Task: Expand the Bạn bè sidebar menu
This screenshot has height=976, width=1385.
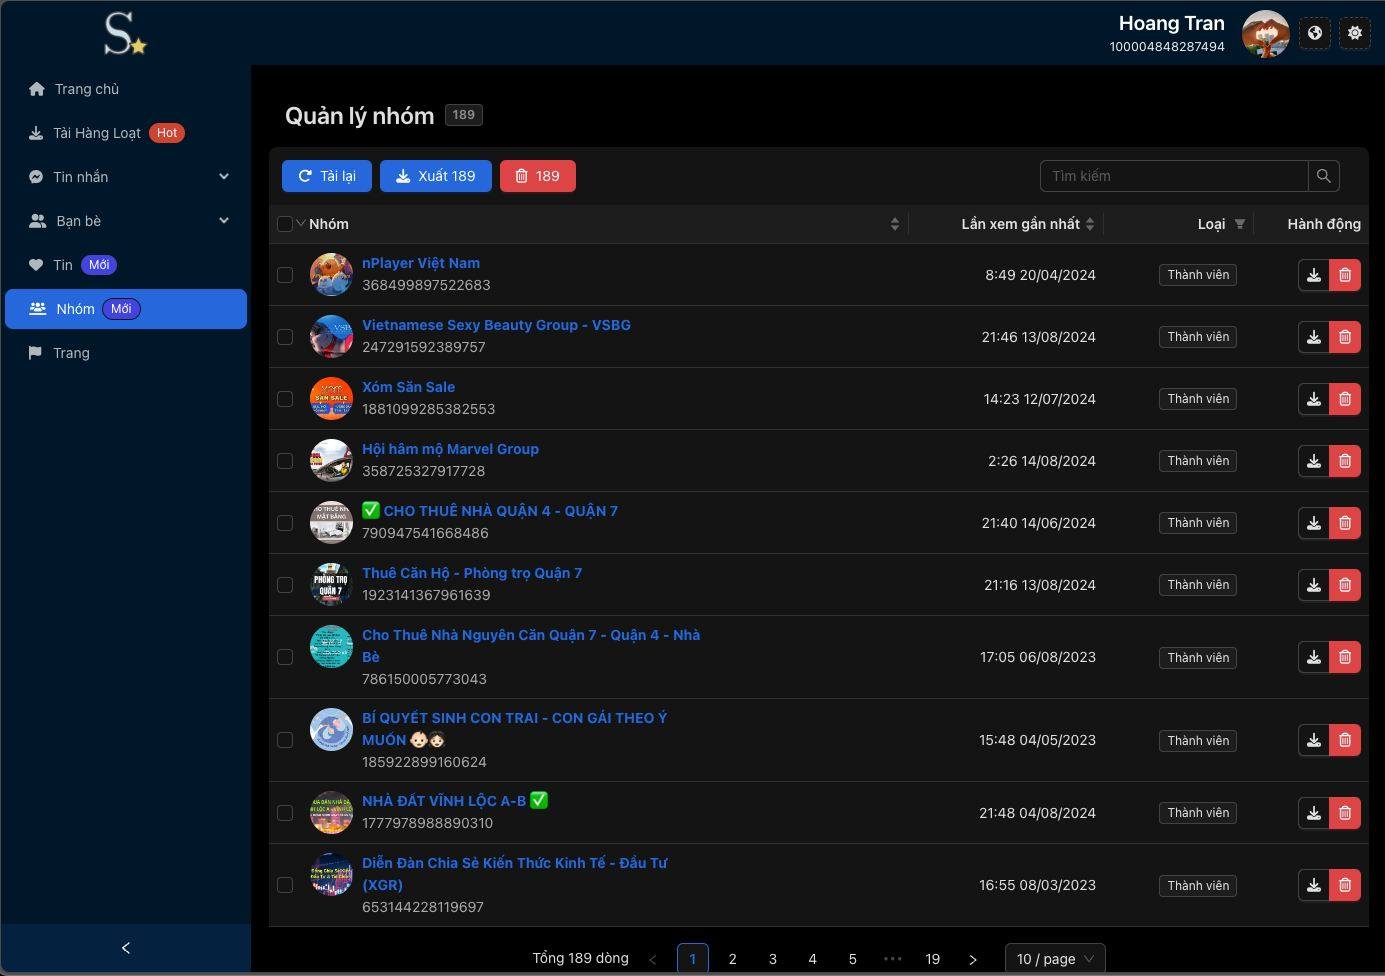Action: pyautogui.click(x=126, y=221)
